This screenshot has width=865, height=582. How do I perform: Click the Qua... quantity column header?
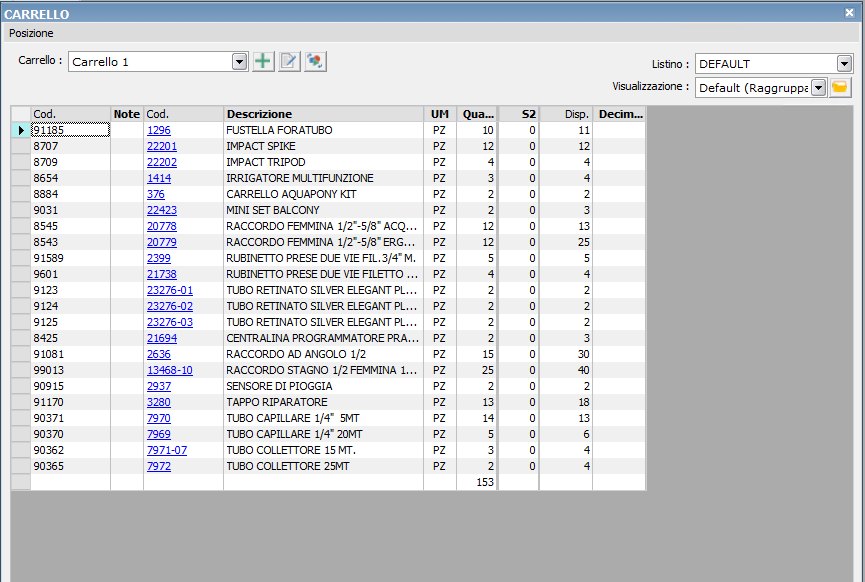478,114
